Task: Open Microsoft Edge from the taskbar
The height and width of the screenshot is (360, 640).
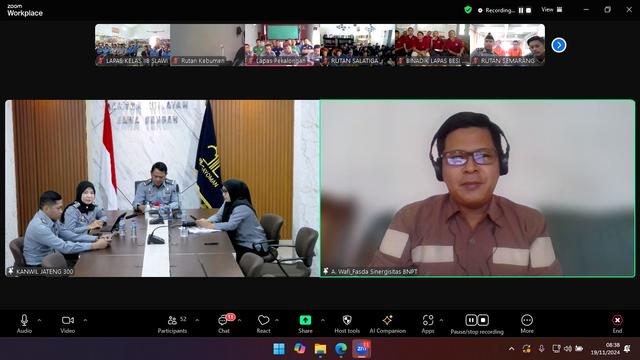Action: pos(341,349)
